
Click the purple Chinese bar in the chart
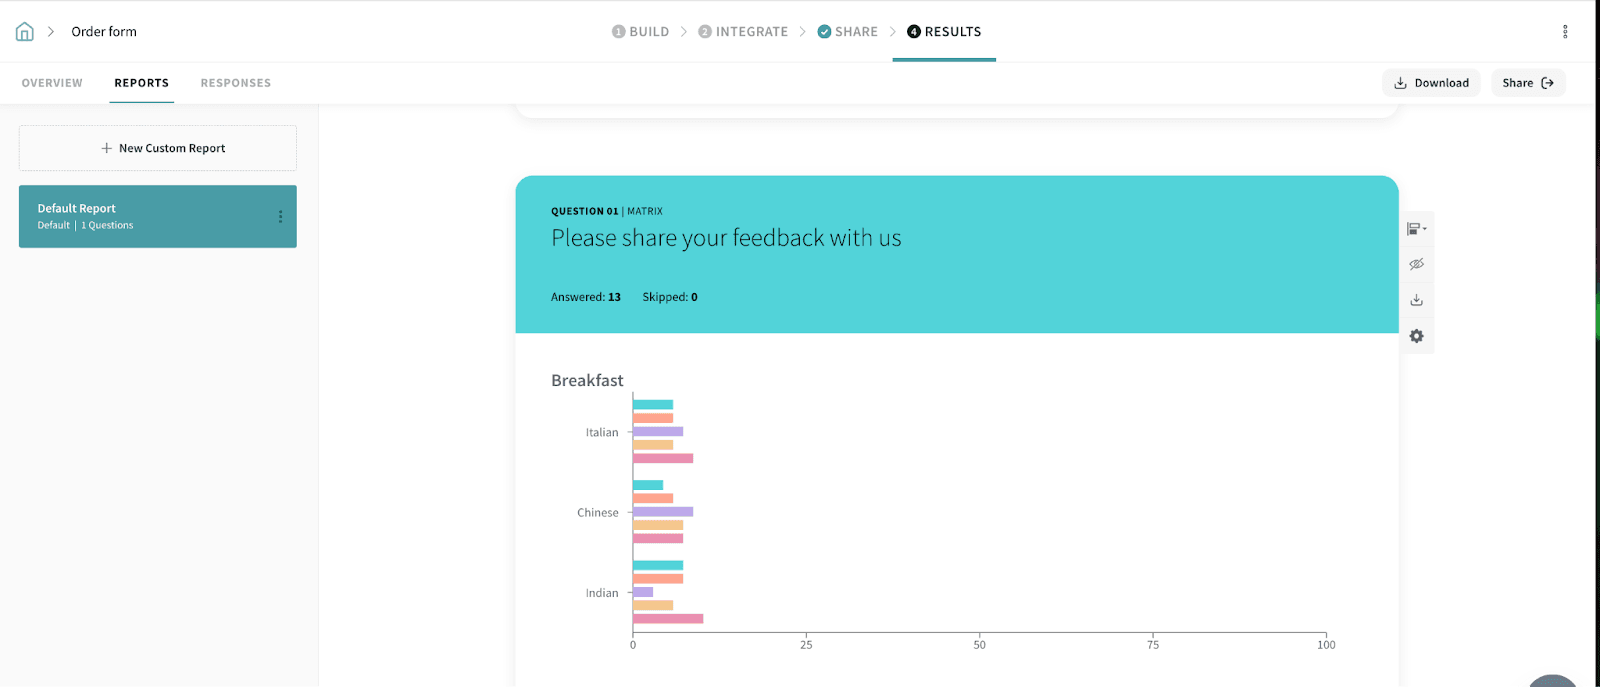[663, 512]
